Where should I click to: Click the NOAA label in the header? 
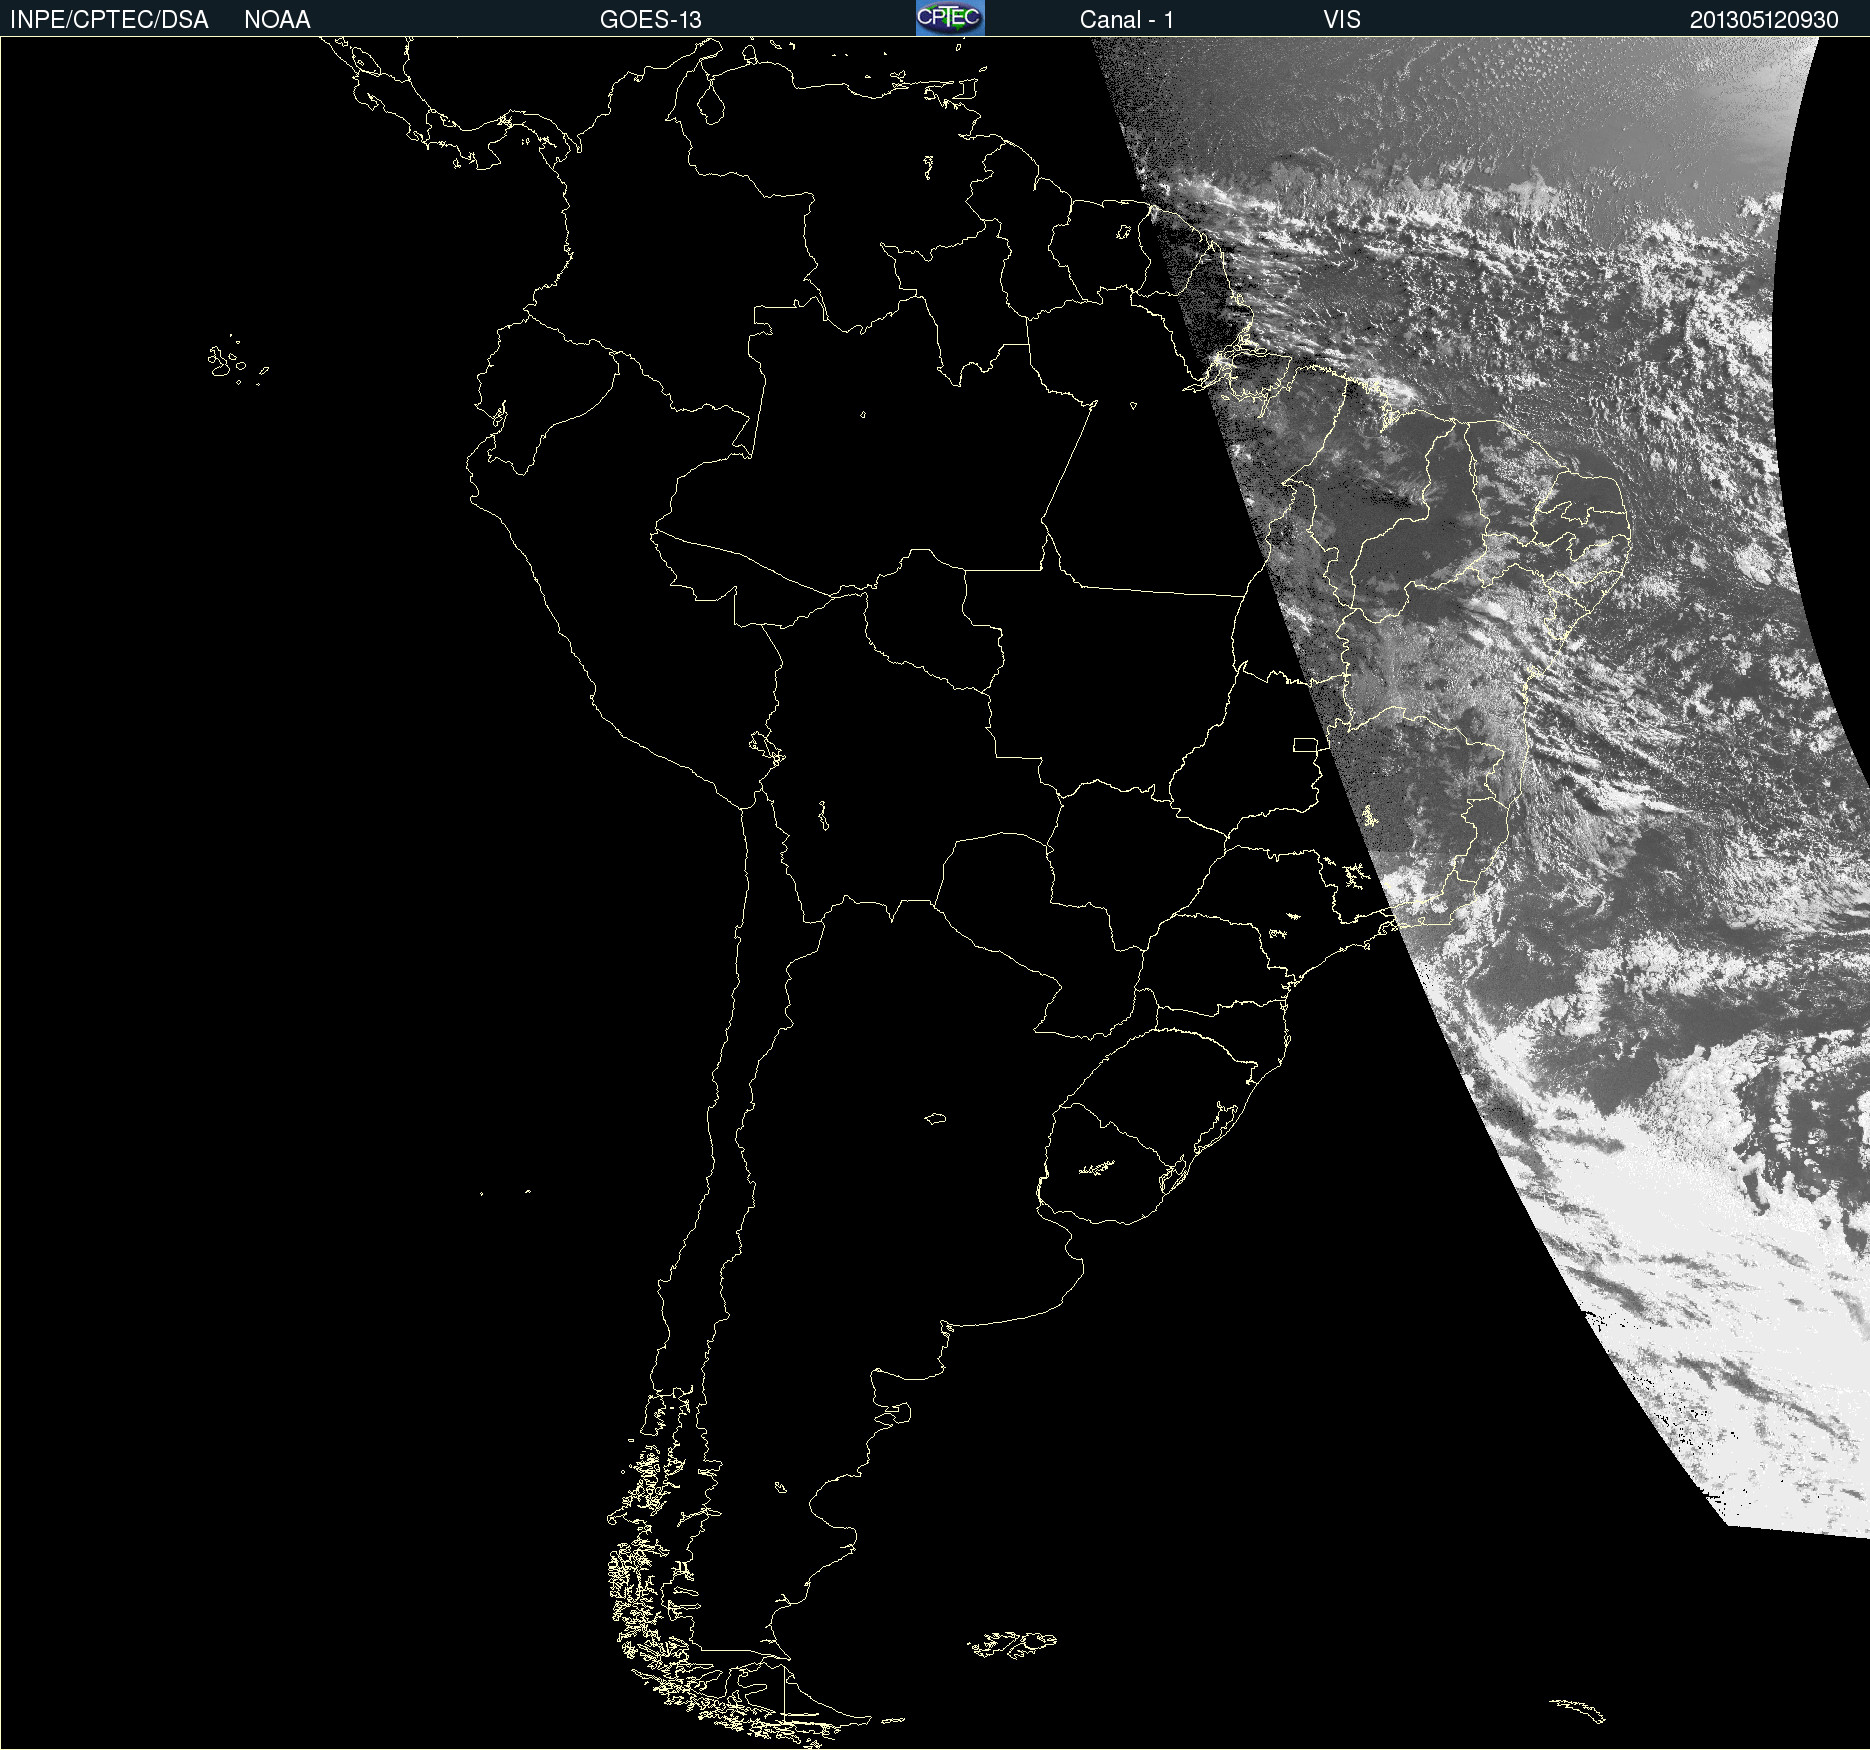pos(277,20)
